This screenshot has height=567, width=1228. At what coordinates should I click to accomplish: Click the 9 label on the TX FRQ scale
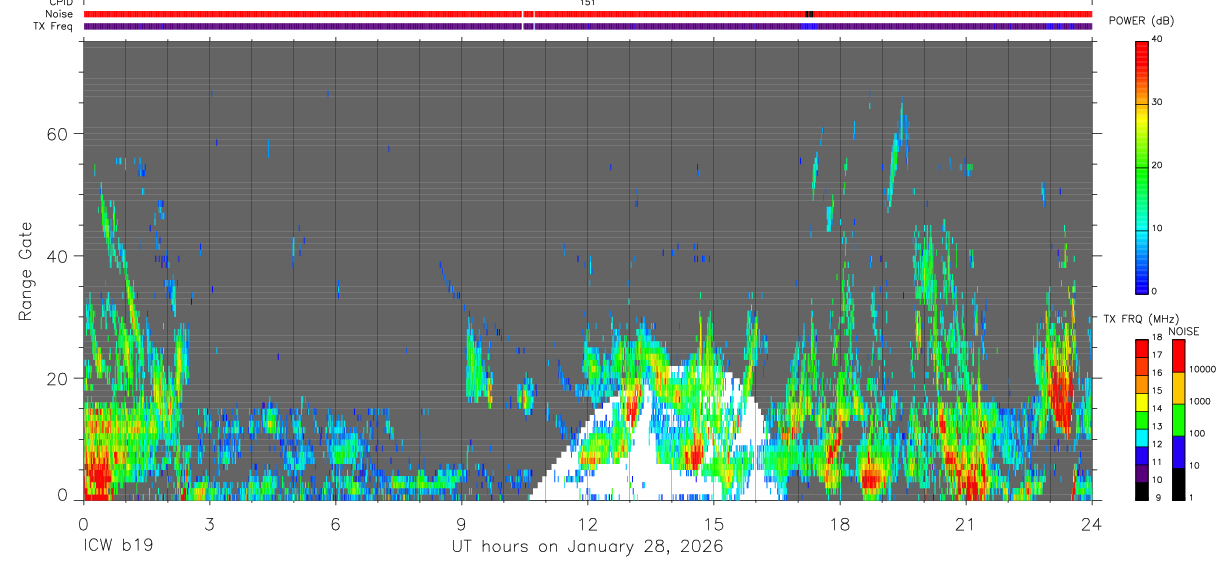click(x=1157, y=497)
